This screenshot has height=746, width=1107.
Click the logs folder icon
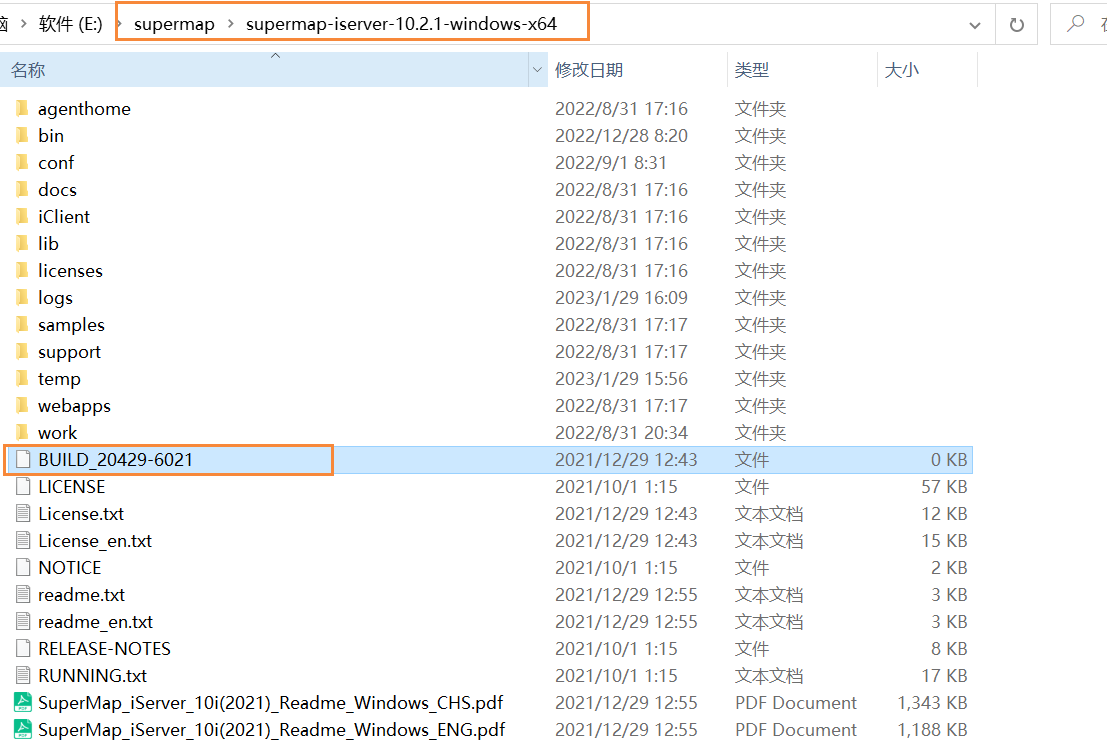pyautogui.click(x=23, y=298)
